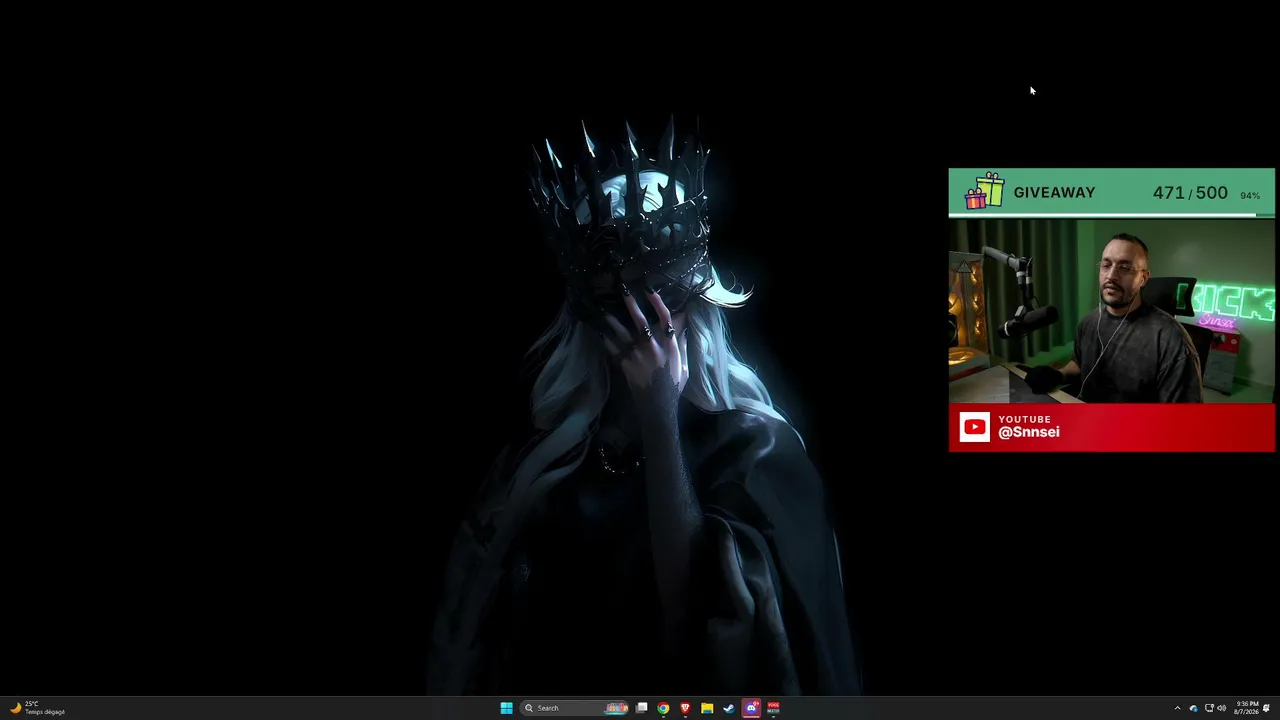Show hidden system tray icons
Screen dimensions: 1280x720
1177,708
